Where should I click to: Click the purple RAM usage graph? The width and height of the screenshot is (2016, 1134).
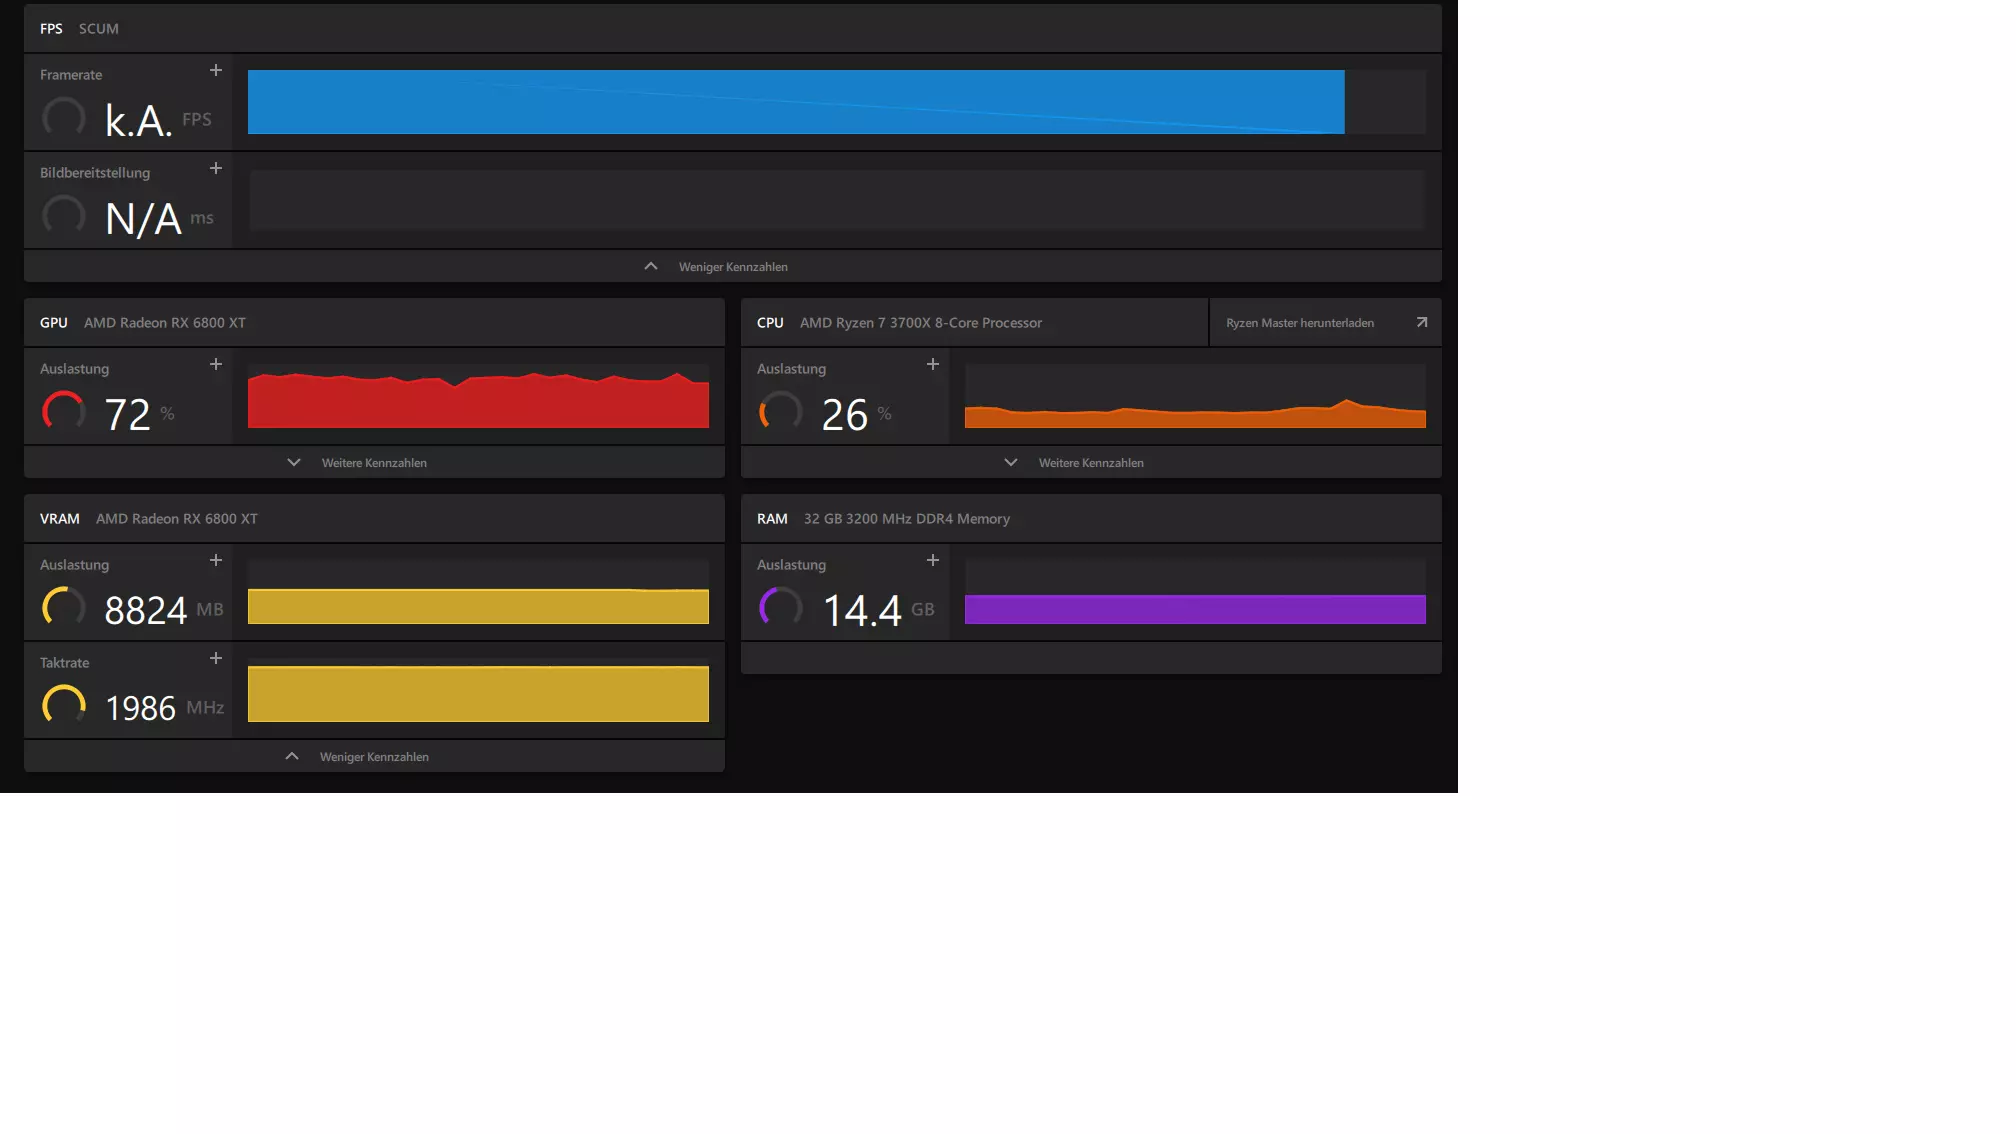pos(1195,609)
